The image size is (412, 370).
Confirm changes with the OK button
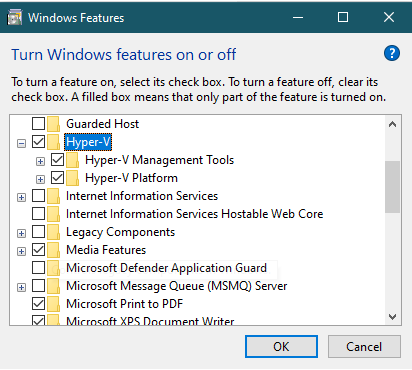(281, 347)
